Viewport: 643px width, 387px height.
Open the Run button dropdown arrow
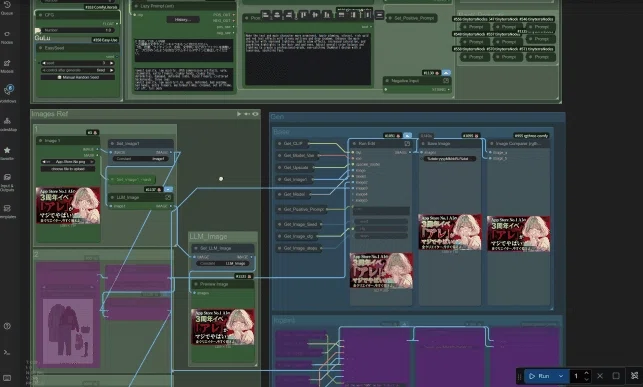[x=561, y=376]
